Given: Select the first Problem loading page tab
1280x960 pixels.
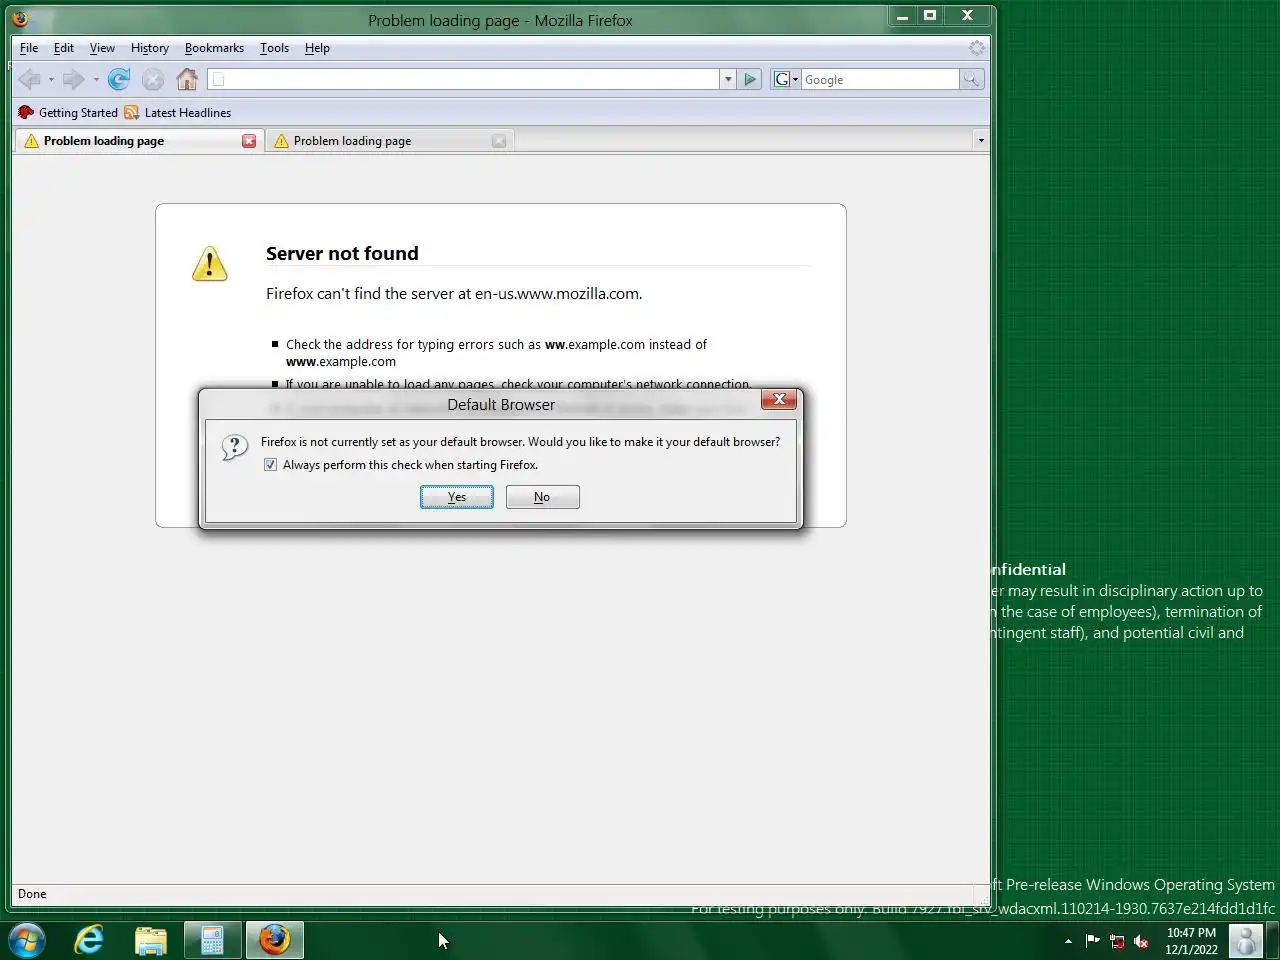Looking at the screenshot, I should (137, 141).
